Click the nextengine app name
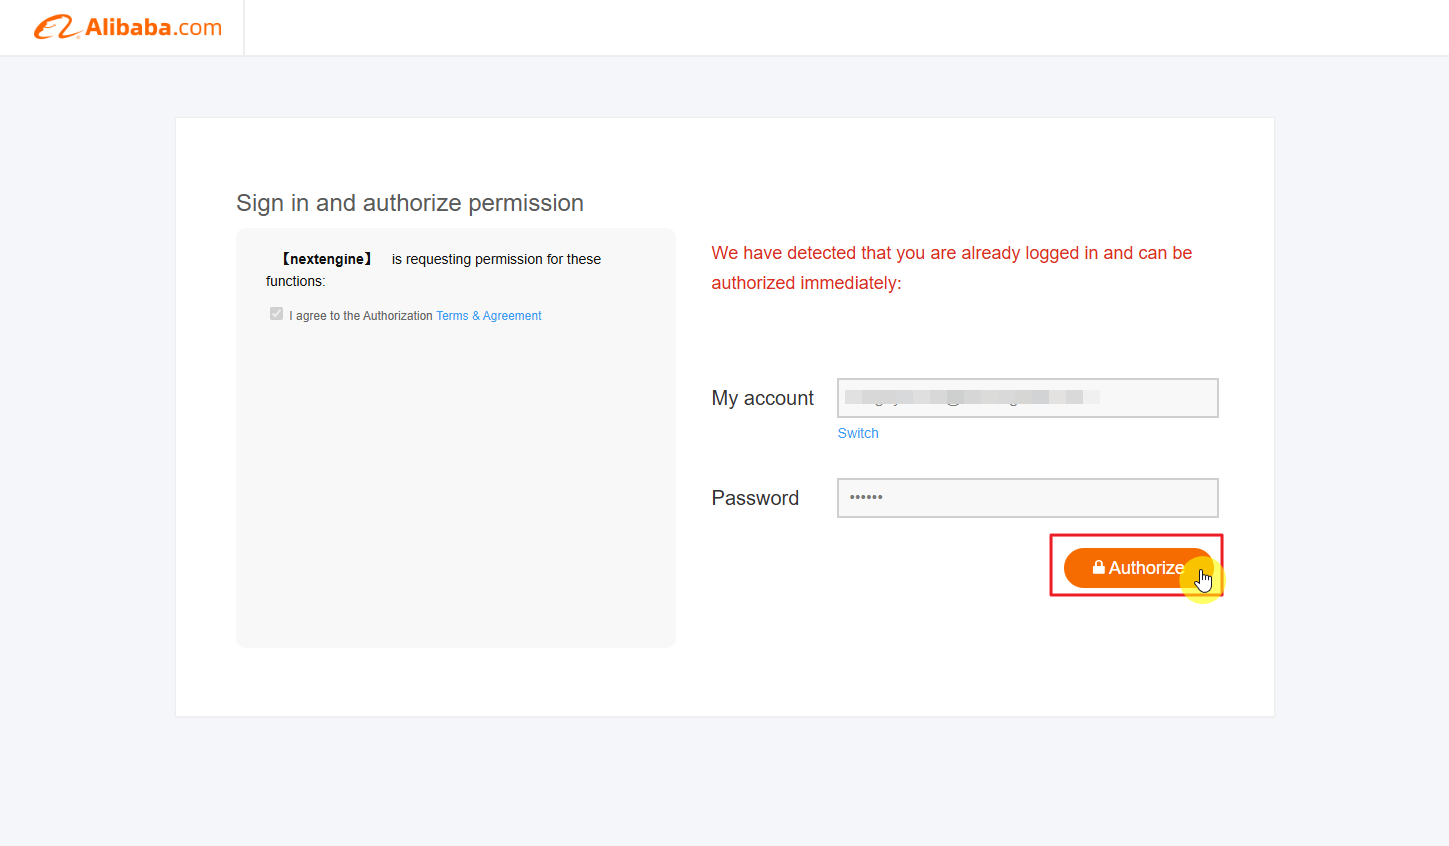The height and width of the screenshot is (846, 1449). pos(326,259)
